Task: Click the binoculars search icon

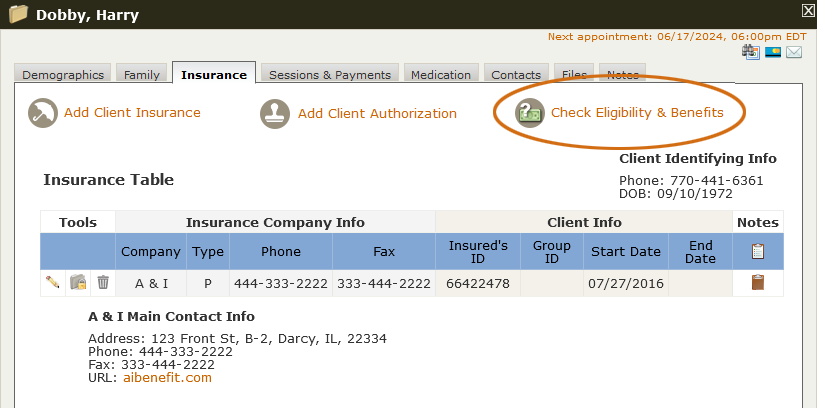Action: [751, 52]
